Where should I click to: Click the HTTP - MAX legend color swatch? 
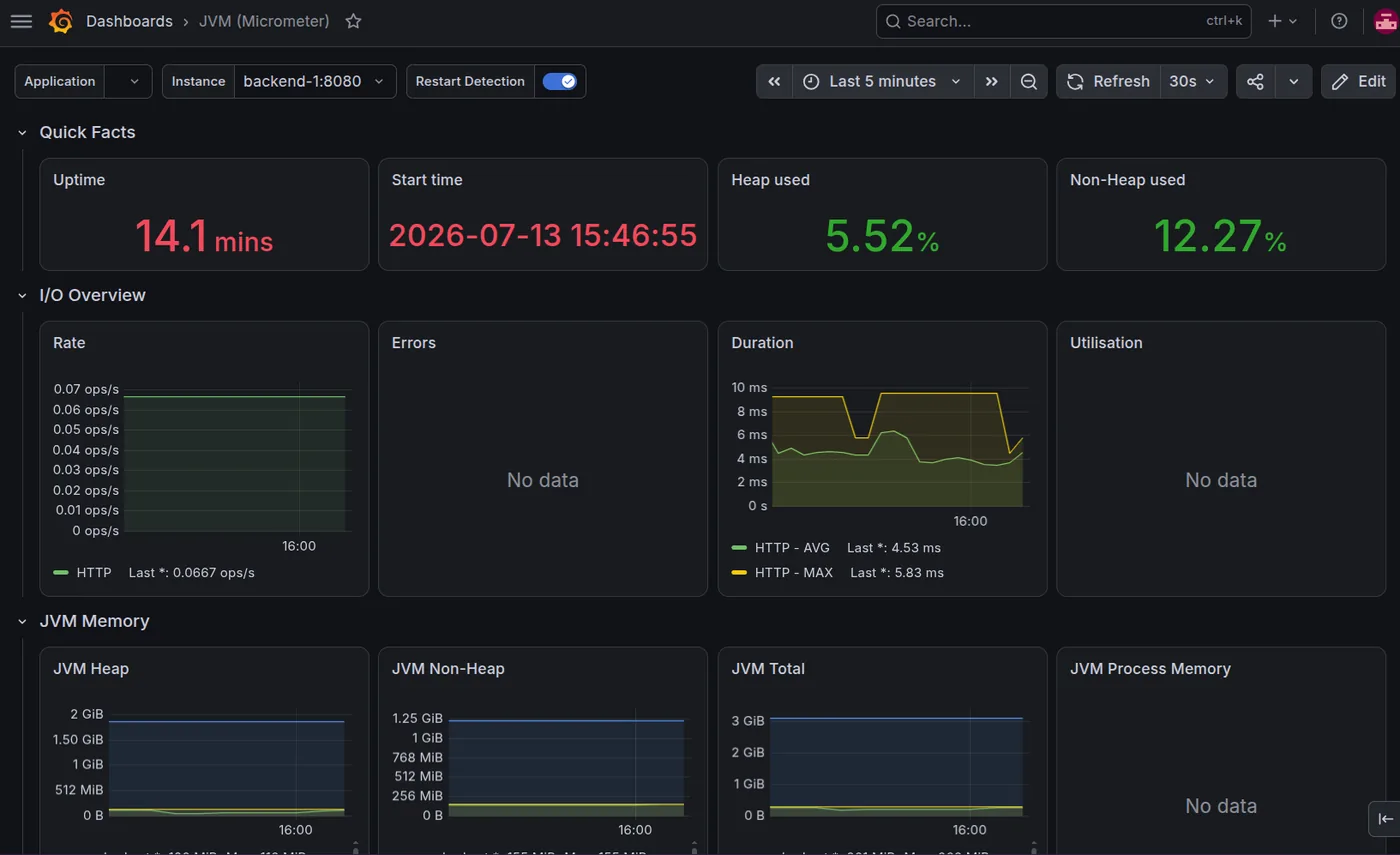point(739,573)
